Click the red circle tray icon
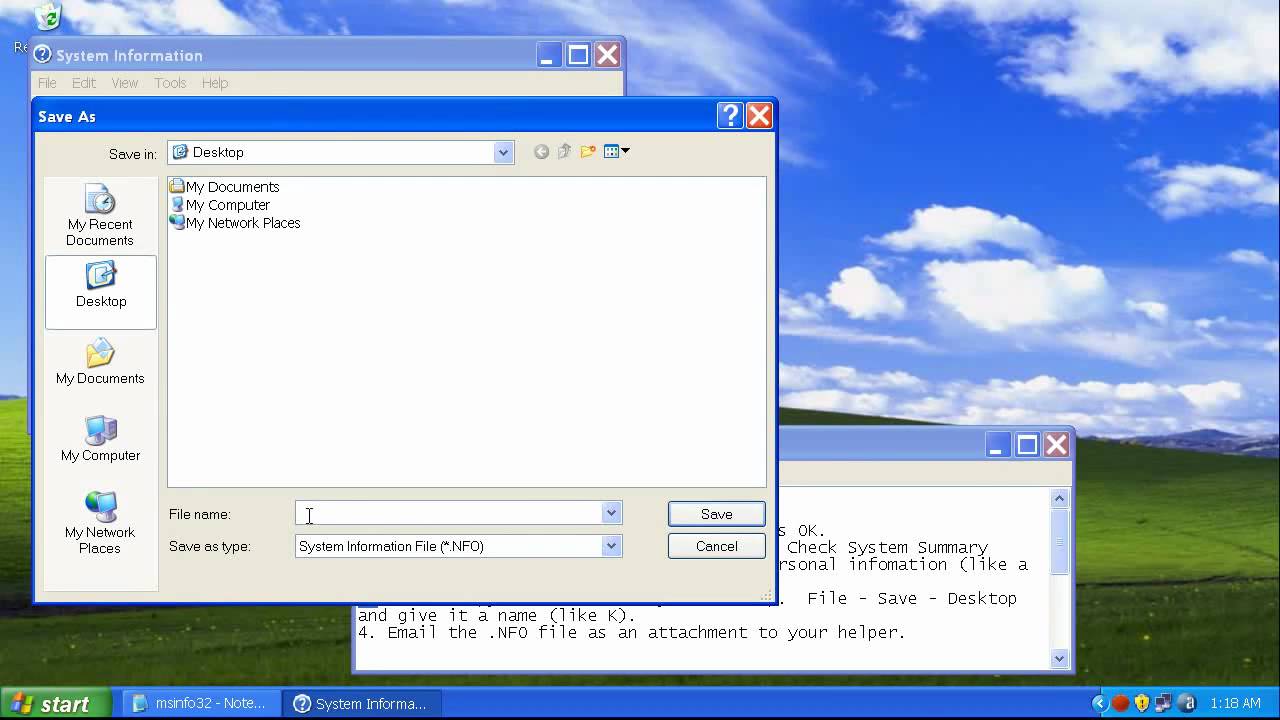 [1121, 704]
